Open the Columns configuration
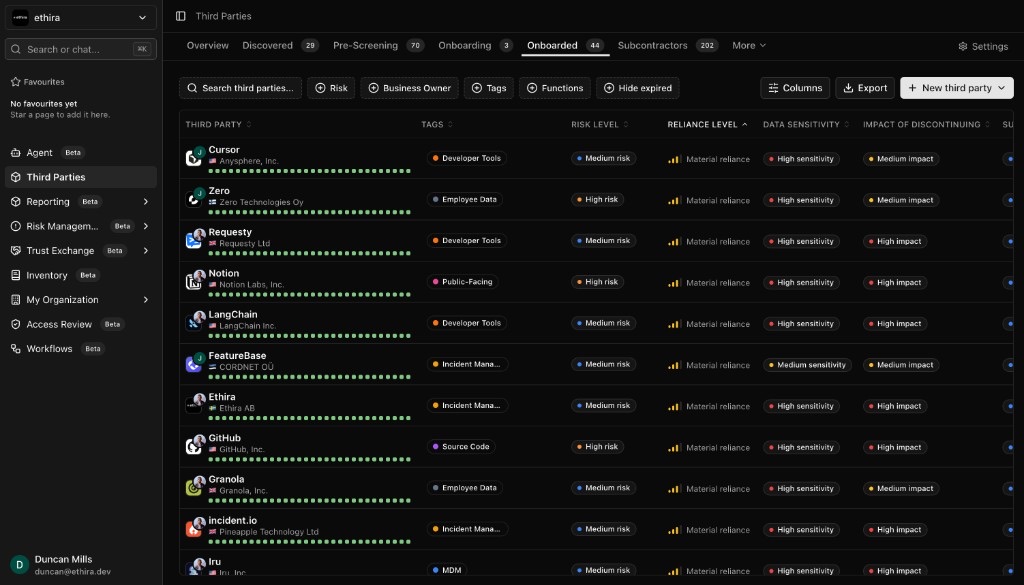Image resolution: width=1024 pixels, height=585 pixels. (x=795, y=88)
